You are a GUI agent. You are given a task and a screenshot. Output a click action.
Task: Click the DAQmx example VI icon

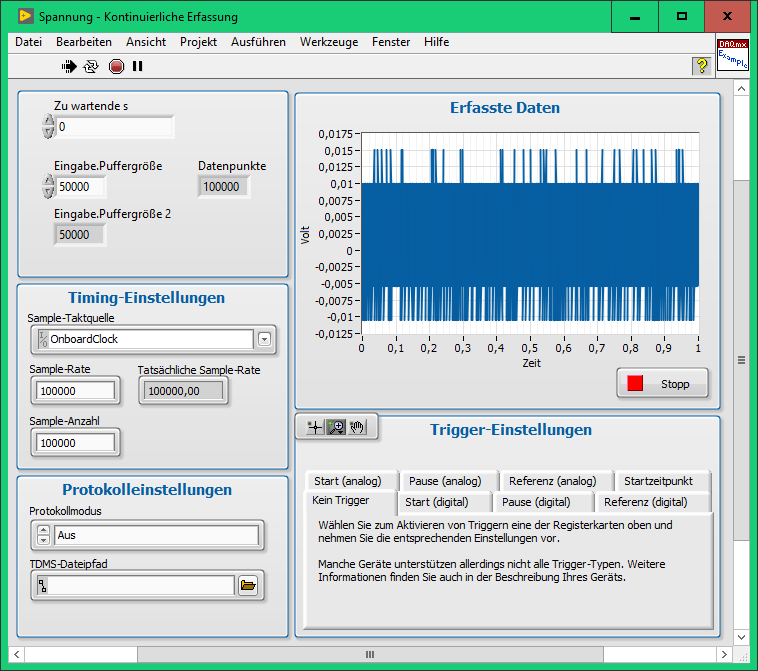[732, 55]
